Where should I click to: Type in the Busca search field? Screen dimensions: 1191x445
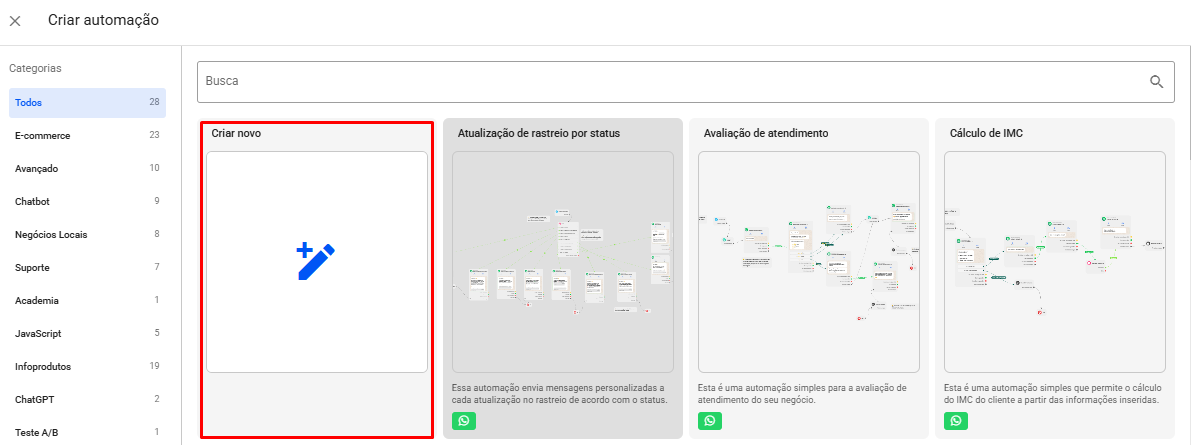[x=670, y=82]
